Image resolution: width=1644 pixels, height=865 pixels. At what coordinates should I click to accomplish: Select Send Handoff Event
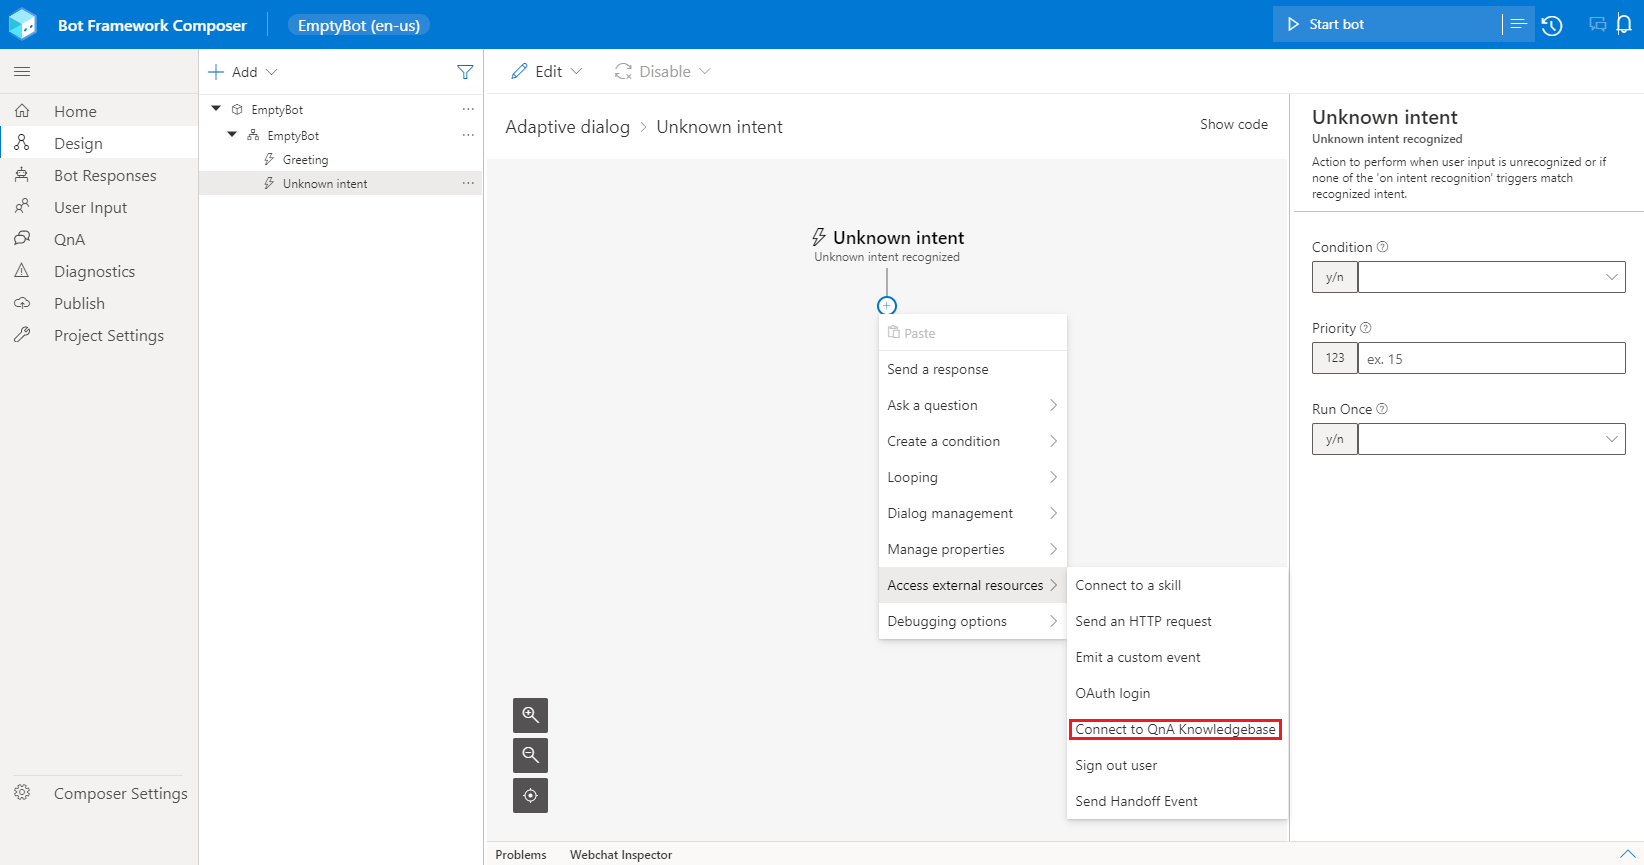tap(1177, 801)
